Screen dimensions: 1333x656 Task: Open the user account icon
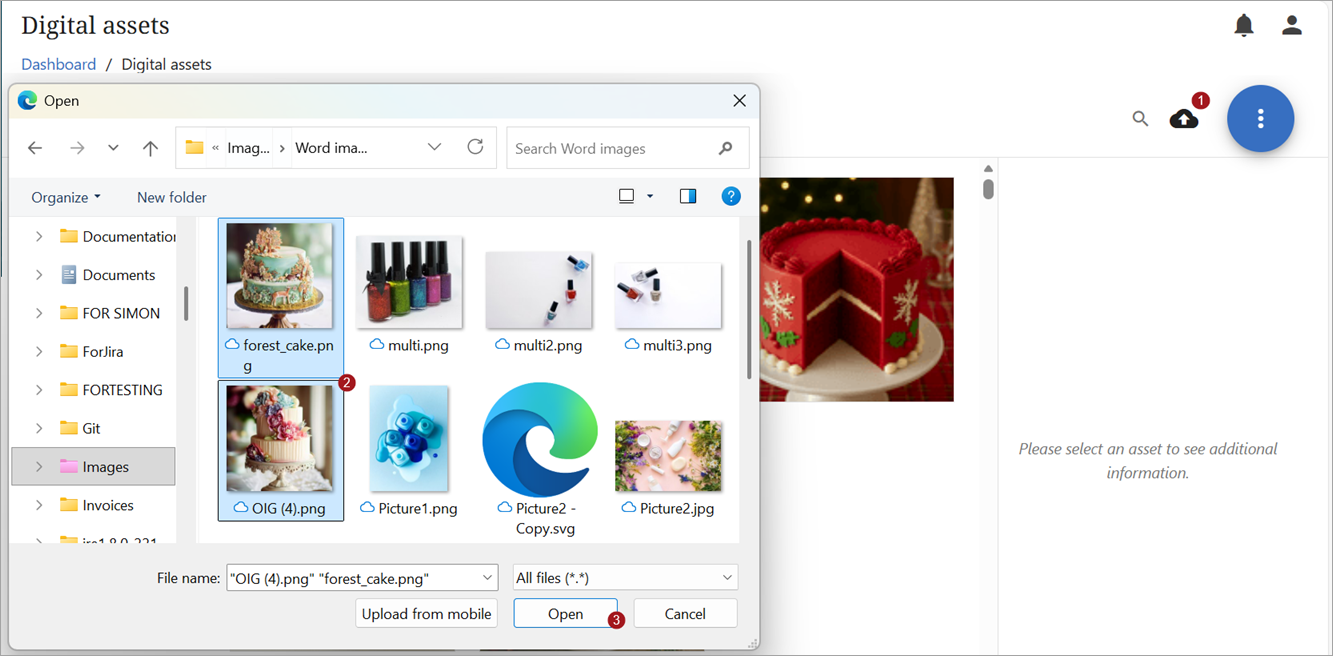tap(1291, 26)
